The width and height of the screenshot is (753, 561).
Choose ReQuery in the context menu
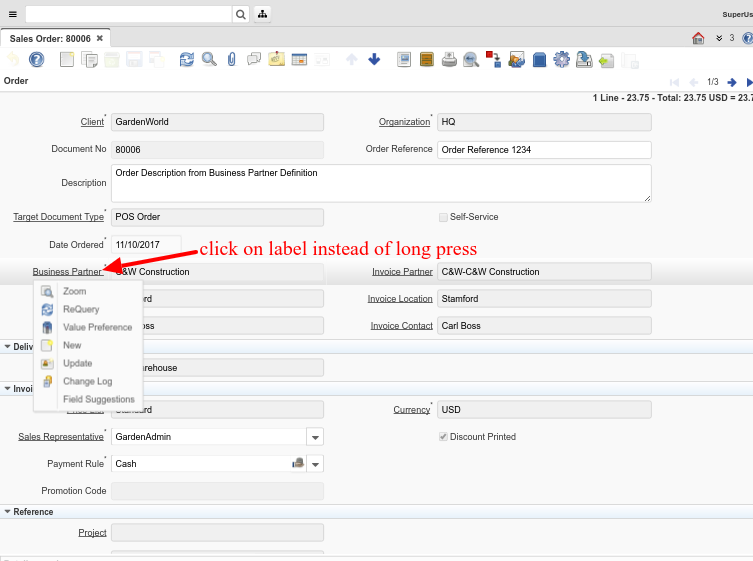coord(80,309)
